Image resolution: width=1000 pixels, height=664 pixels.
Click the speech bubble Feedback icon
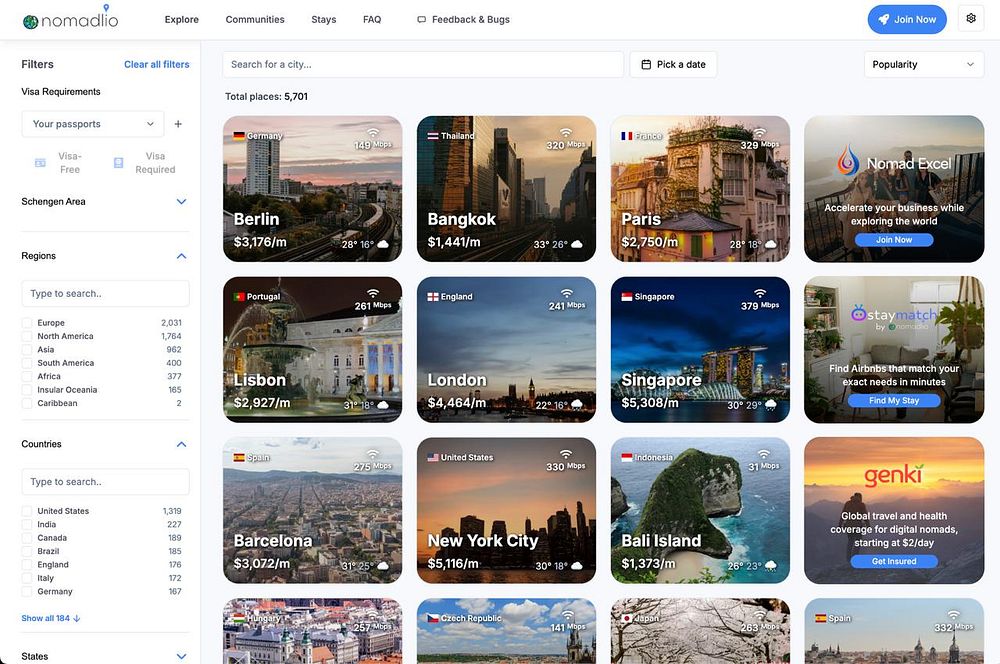[x=422, y=20]
